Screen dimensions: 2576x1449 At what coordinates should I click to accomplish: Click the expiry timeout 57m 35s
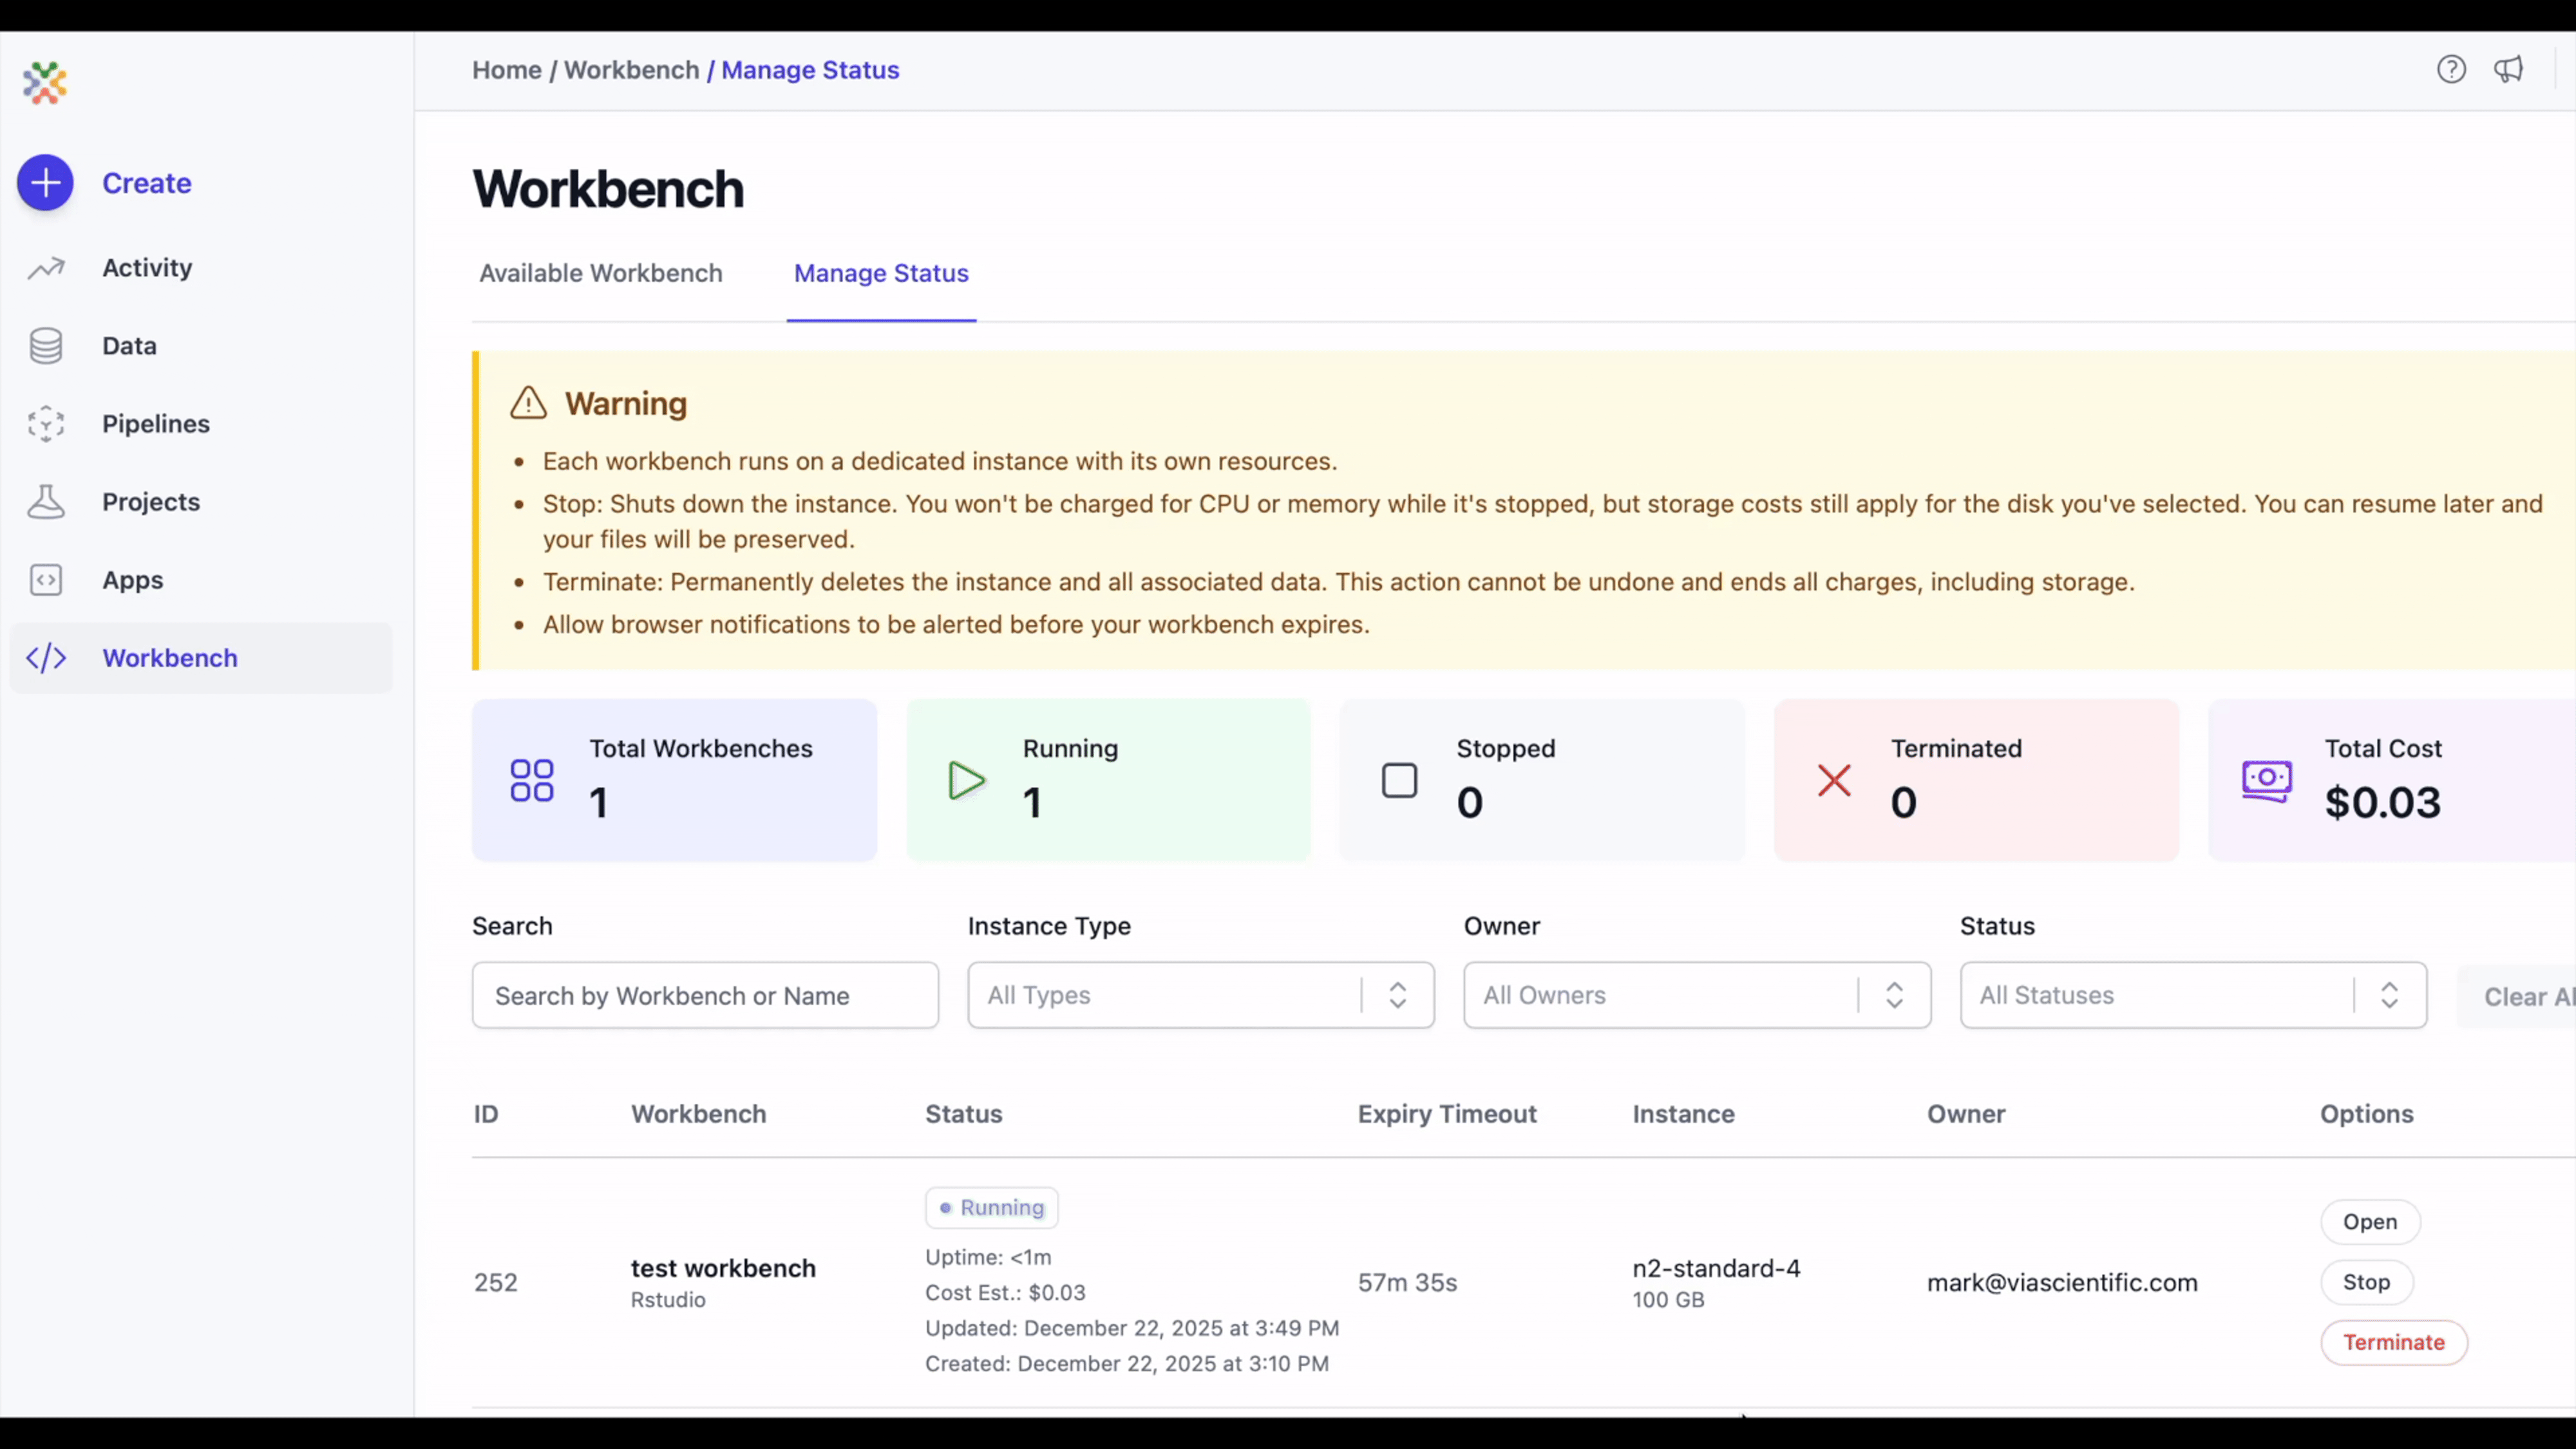(1407, 1282)
